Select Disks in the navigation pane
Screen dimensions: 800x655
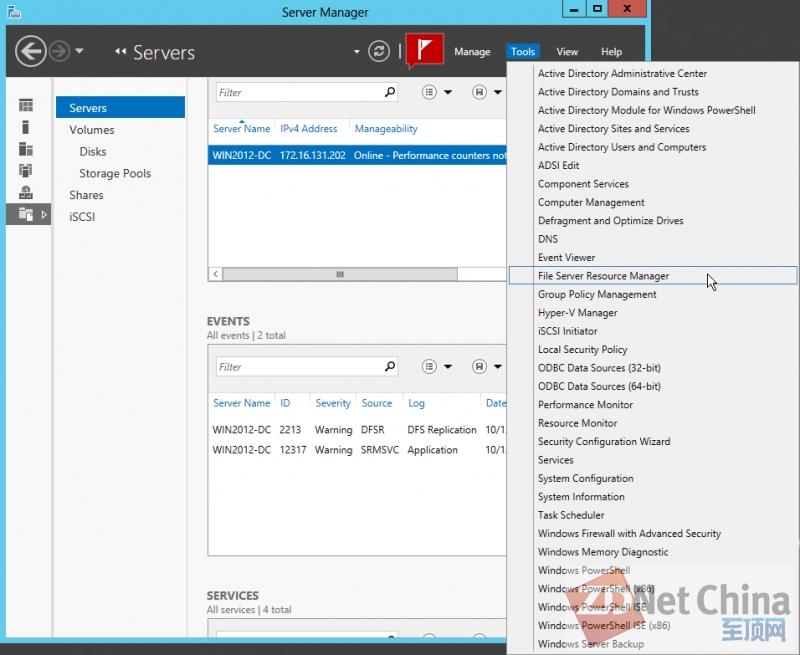pyautogui.click(x=93, y=152)
